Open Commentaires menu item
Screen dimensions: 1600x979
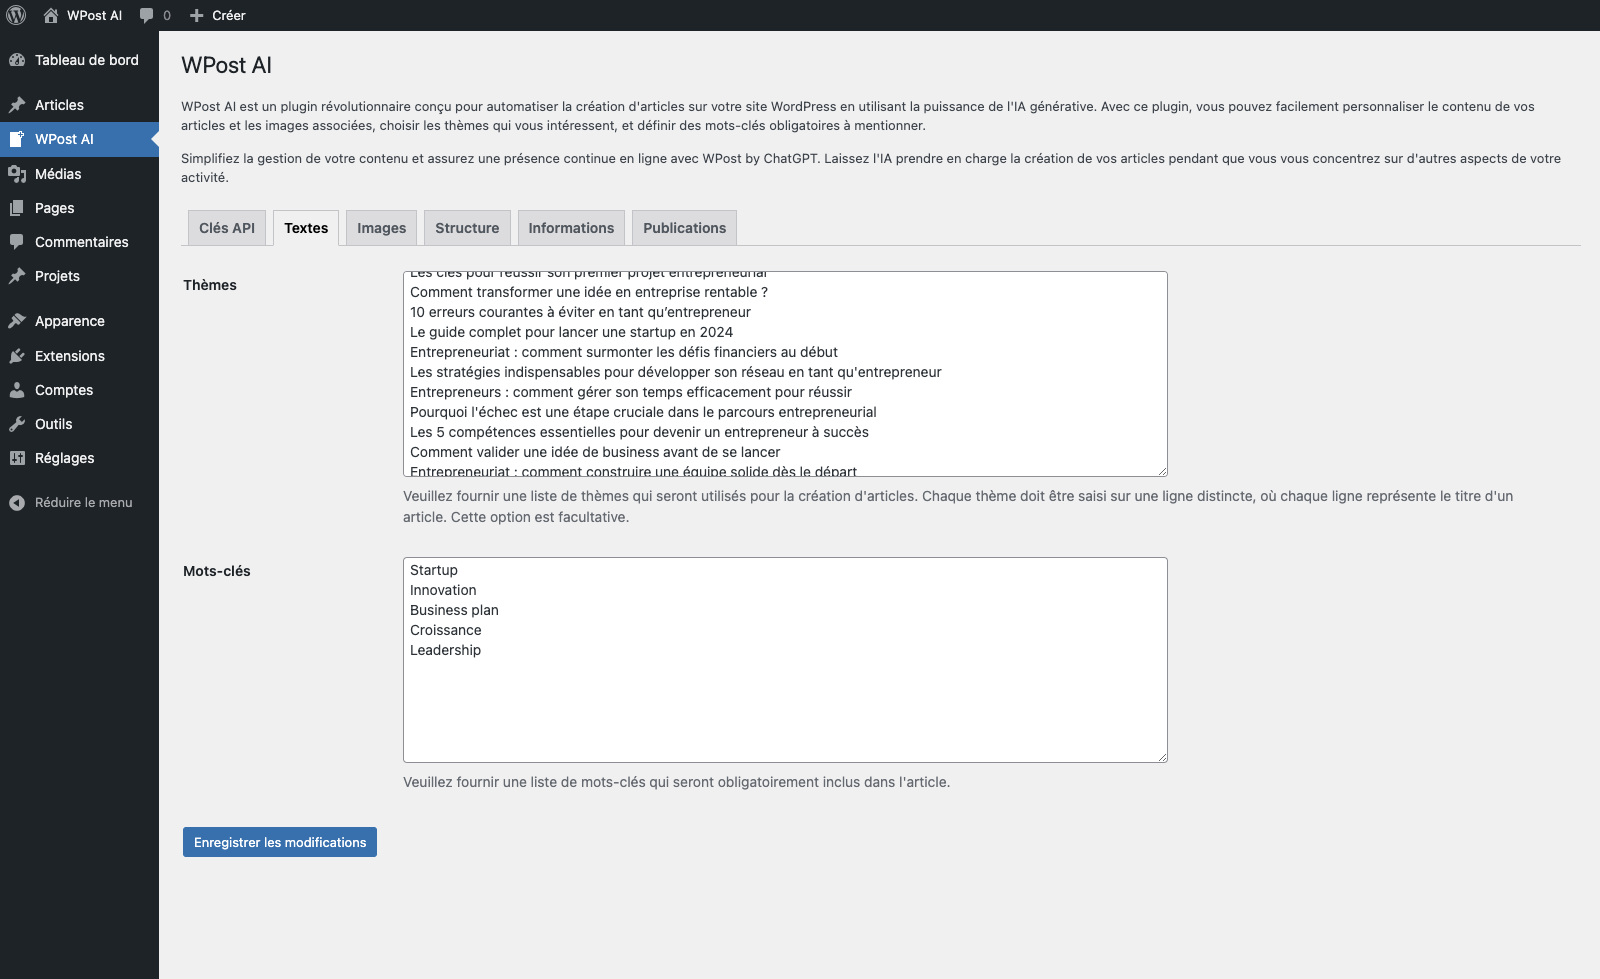click(79, 242)
